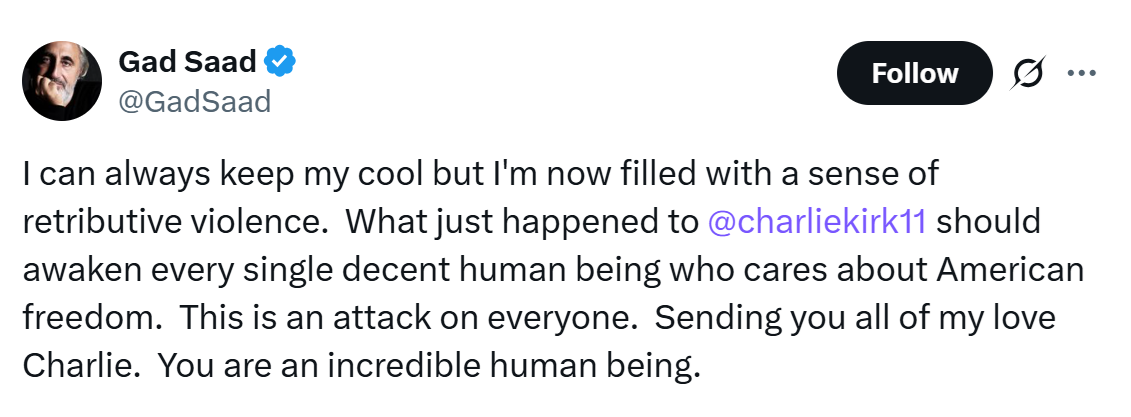Open Gad Saad's profile picture
The image size is (1131, 417).
click(62, 82)
